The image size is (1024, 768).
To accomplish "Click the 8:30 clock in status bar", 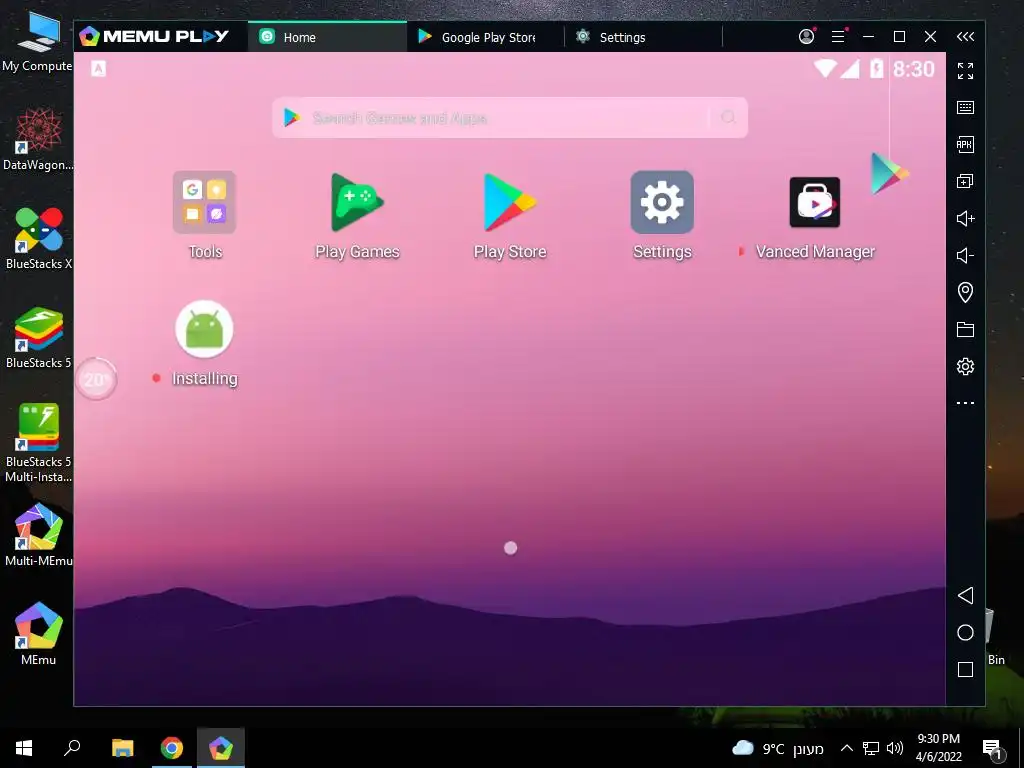I will click(914, 69).
